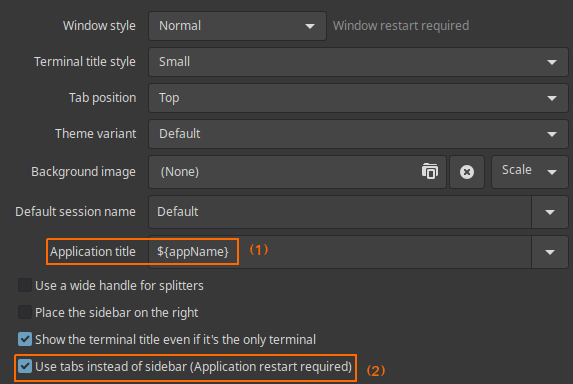
Task: Click the Terminal title style label
Action: 85,62
